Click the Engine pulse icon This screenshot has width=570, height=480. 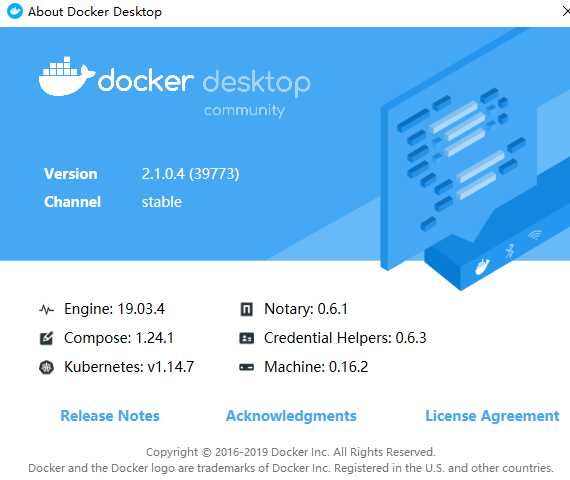coord(47,310)
